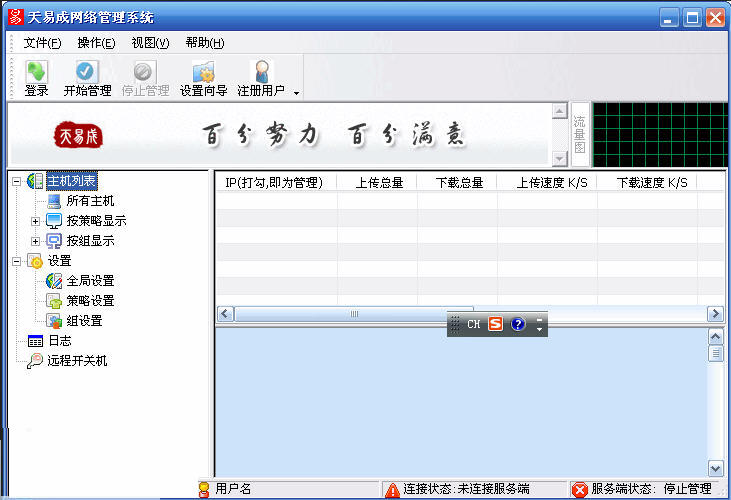Select 远程开关机 label in tree
731x500 pixels.
(x=77, y=361)
